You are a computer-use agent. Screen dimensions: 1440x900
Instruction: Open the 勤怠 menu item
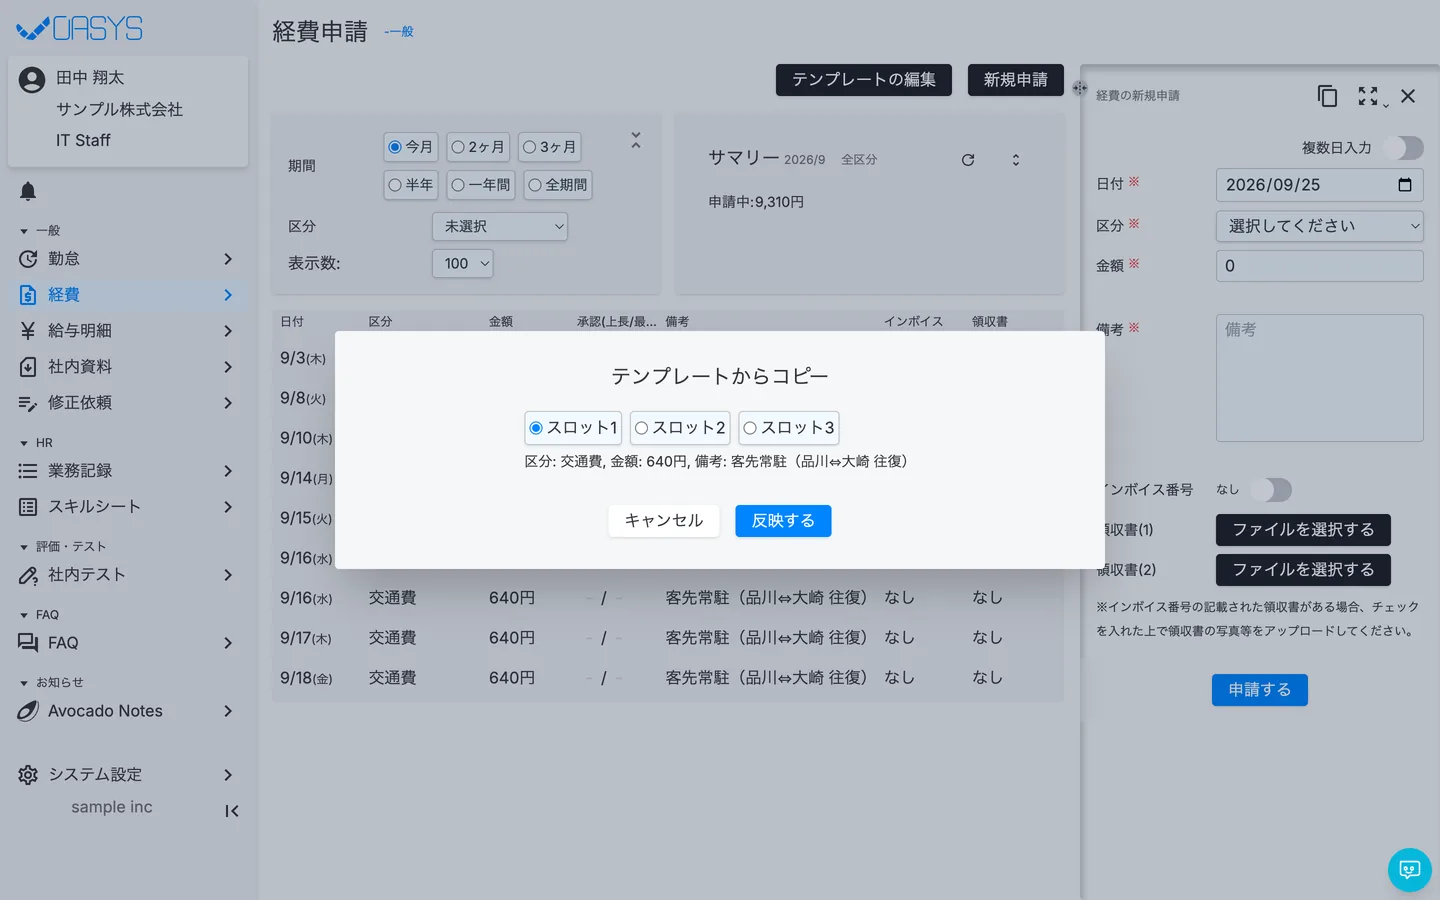pyautogui.click(x=126, y=259)
